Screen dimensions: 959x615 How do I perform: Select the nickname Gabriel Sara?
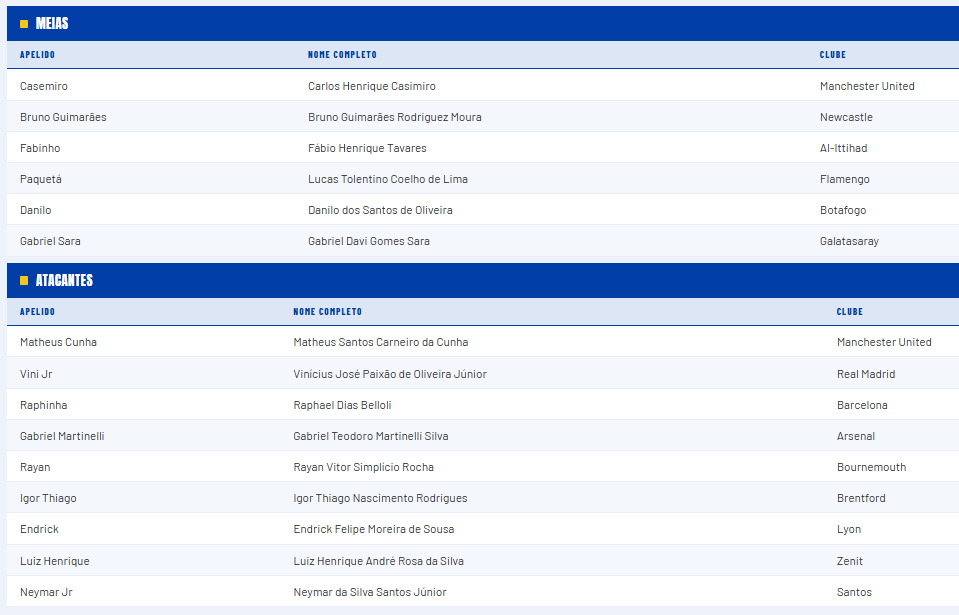[x=50, y=241]
